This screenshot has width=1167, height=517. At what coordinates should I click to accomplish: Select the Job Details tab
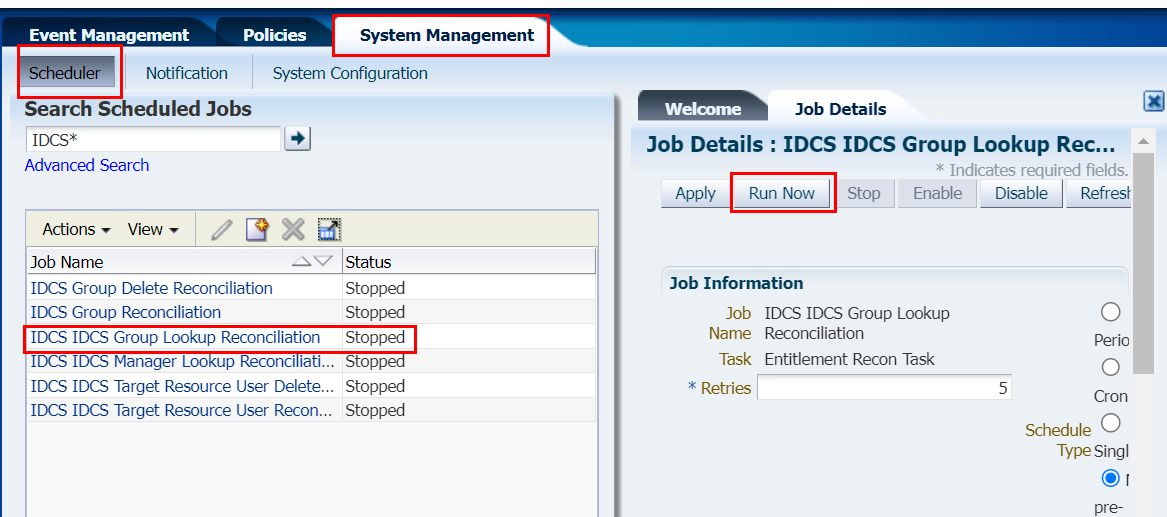(840, 109)
